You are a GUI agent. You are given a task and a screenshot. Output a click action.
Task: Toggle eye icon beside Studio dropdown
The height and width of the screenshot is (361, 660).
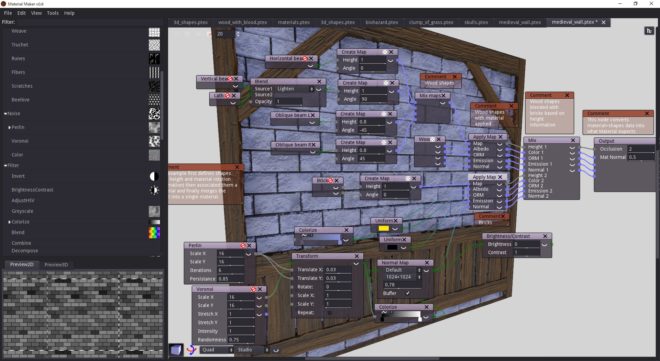(x=276, y=350)
